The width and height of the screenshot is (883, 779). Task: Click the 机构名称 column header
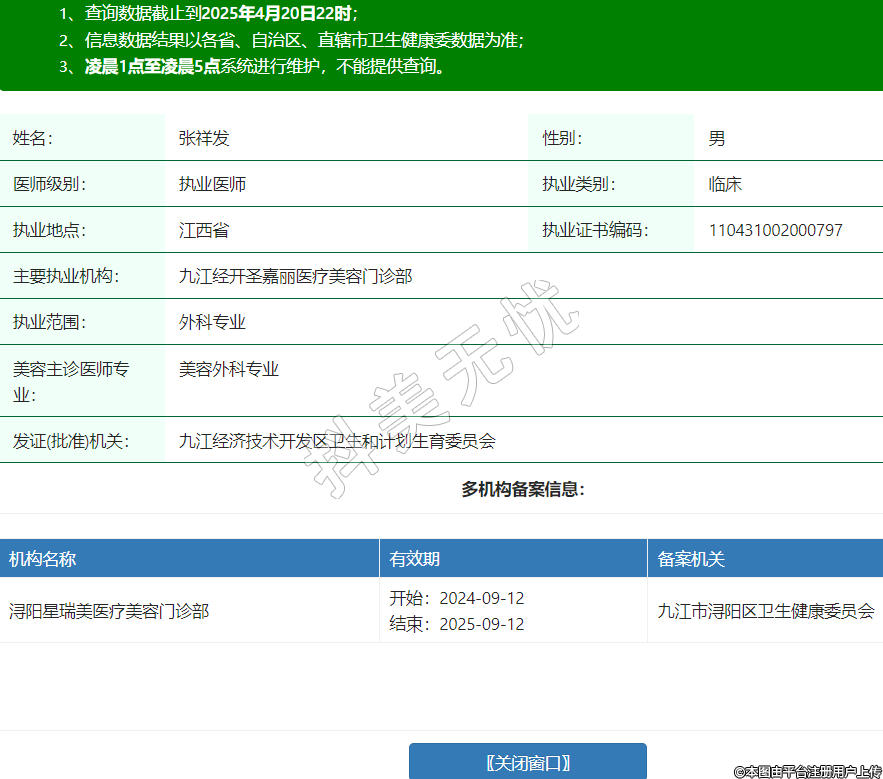(43, 559)
